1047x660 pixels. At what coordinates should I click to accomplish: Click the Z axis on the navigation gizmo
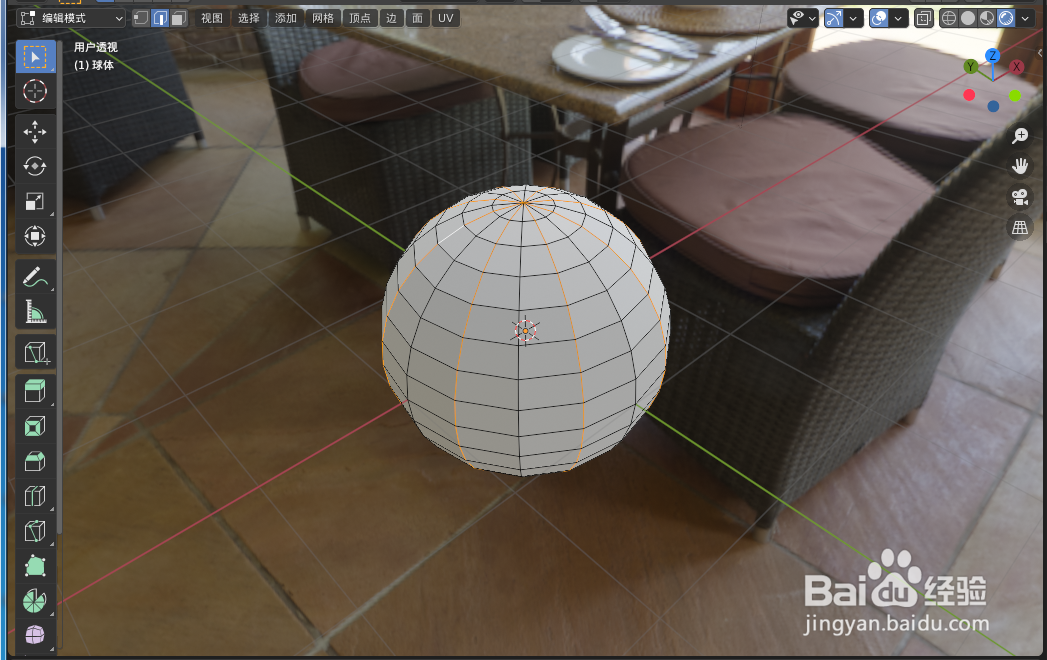point(991,56)
